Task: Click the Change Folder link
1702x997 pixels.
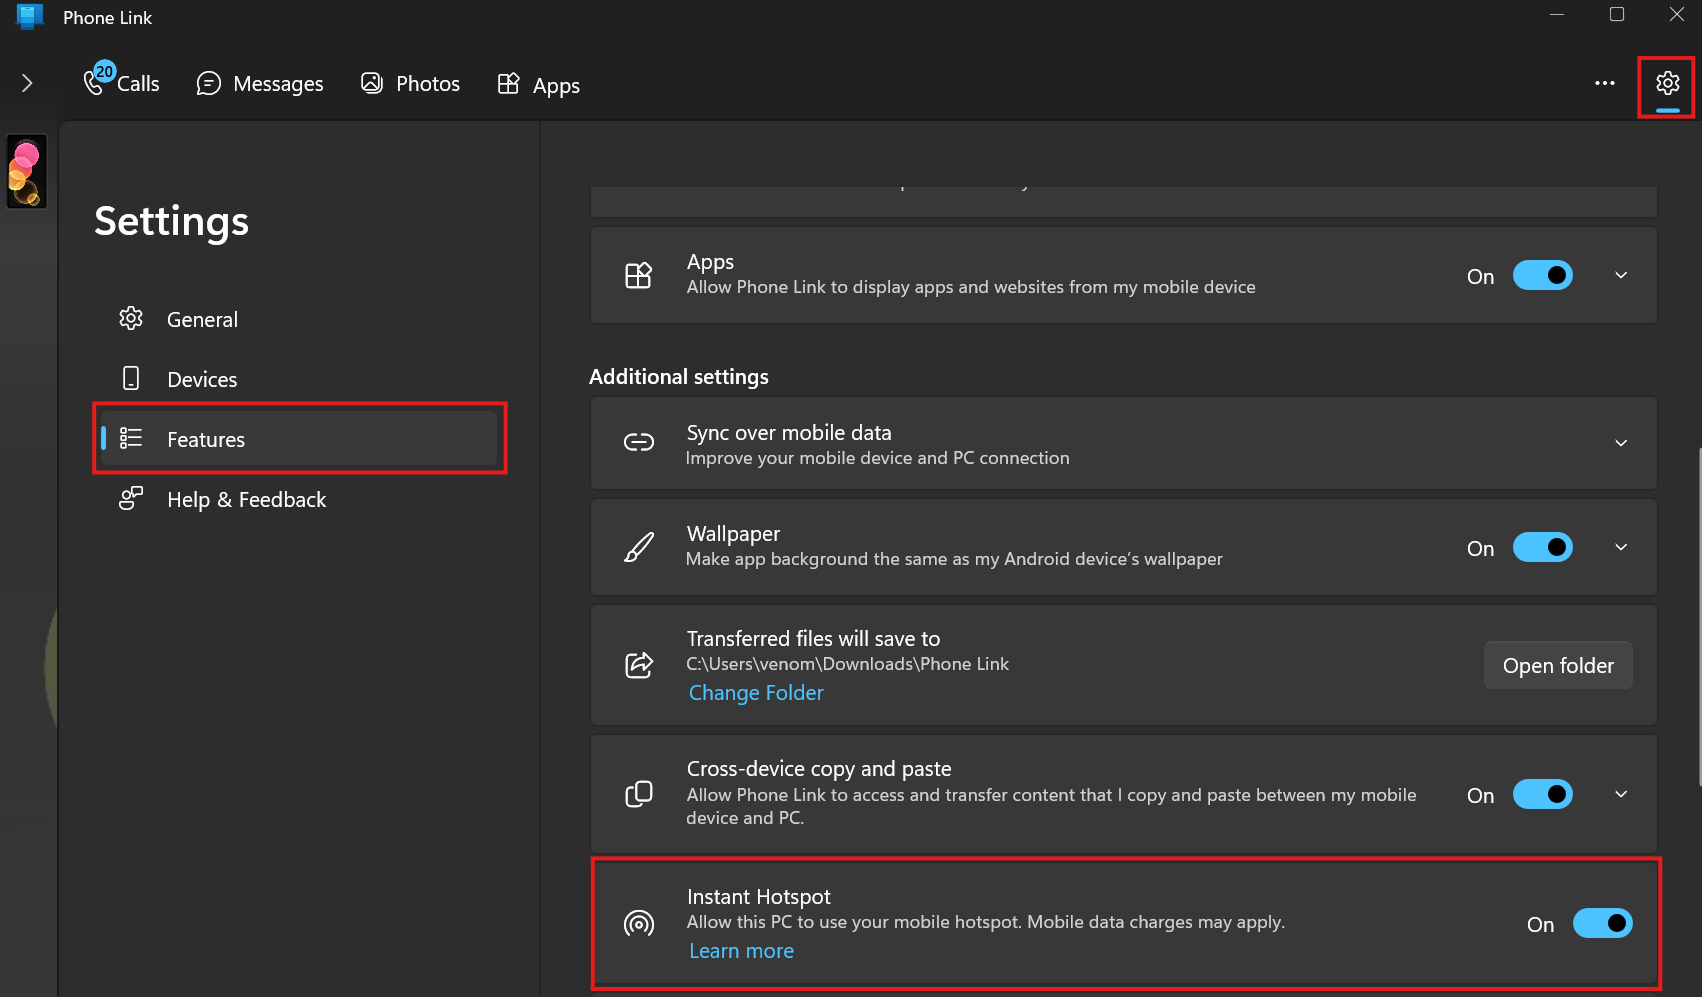Action: [x=756, y=693]
